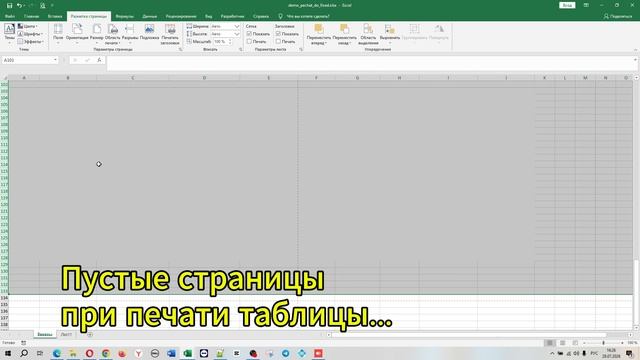Switch to the Formulas (Формулы) tab
The height and width of the screenshot is (360, 640).
click(124, 16)
